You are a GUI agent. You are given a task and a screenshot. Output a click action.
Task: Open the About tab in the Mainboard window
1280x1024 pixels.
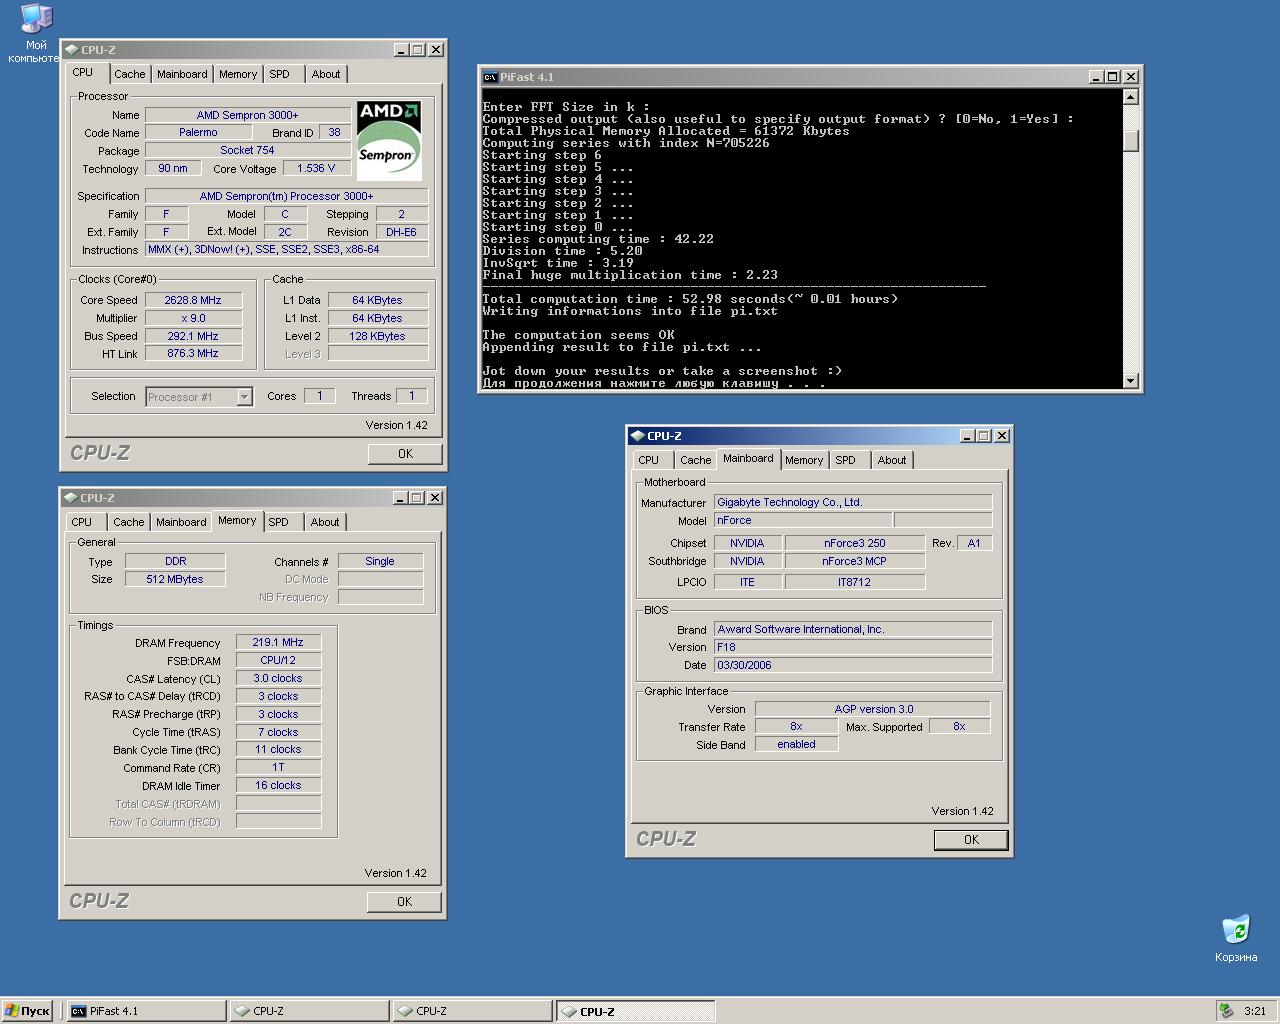892,460
